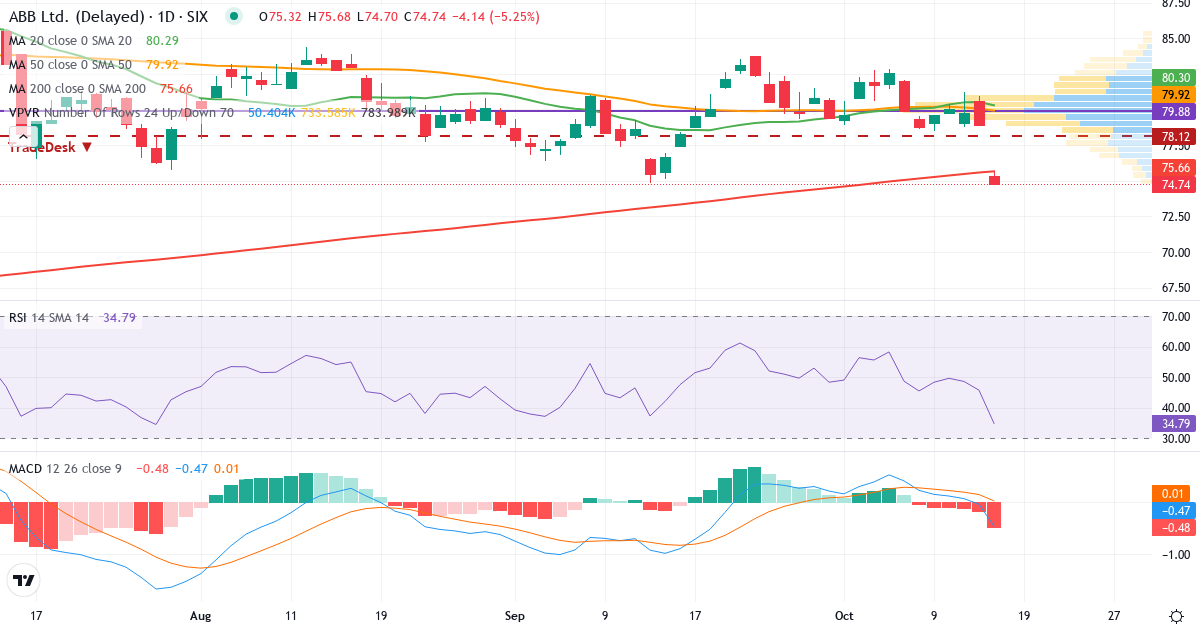Click the Oct date on time axis
The image size is (1200, 630).
pos(842,616)
